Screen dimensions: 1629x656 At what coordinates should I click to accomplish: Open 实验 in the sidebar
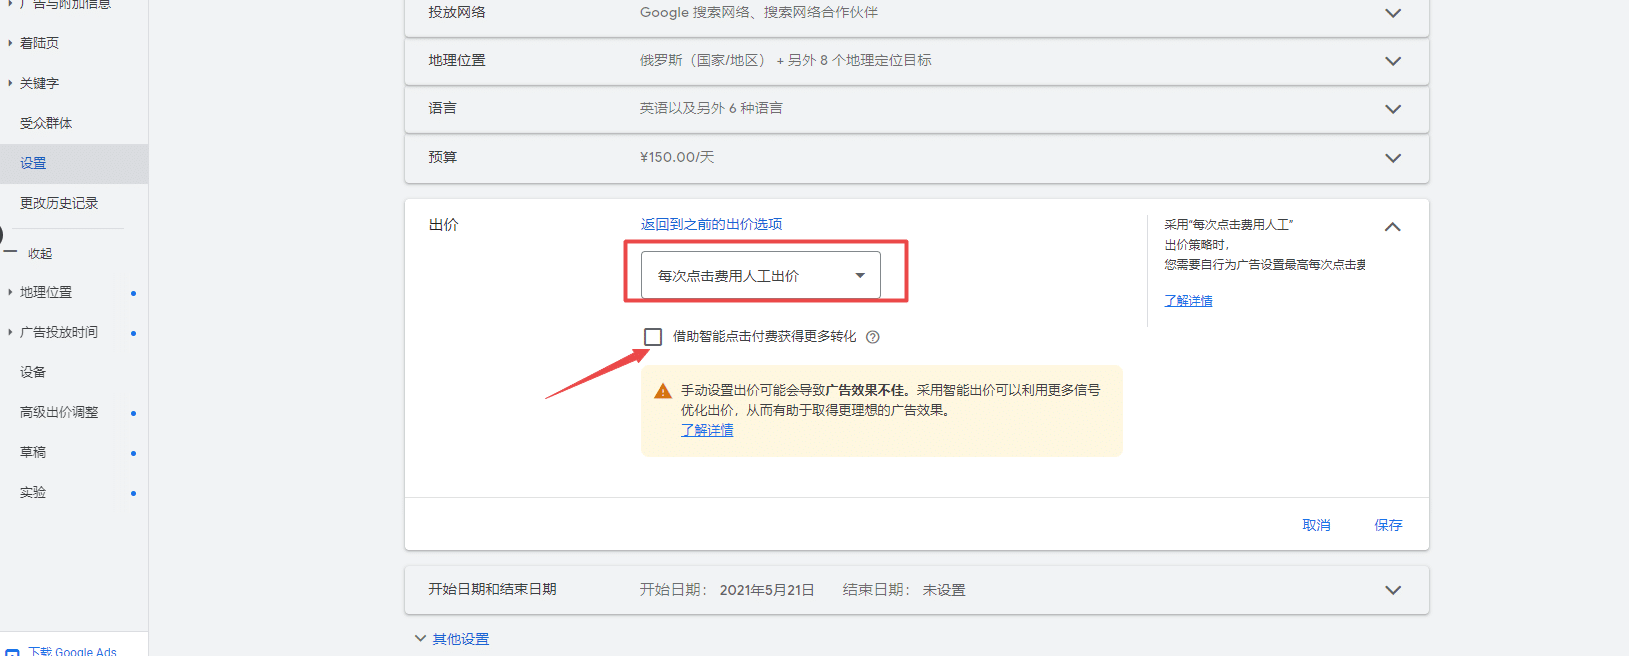click(33, 492)
